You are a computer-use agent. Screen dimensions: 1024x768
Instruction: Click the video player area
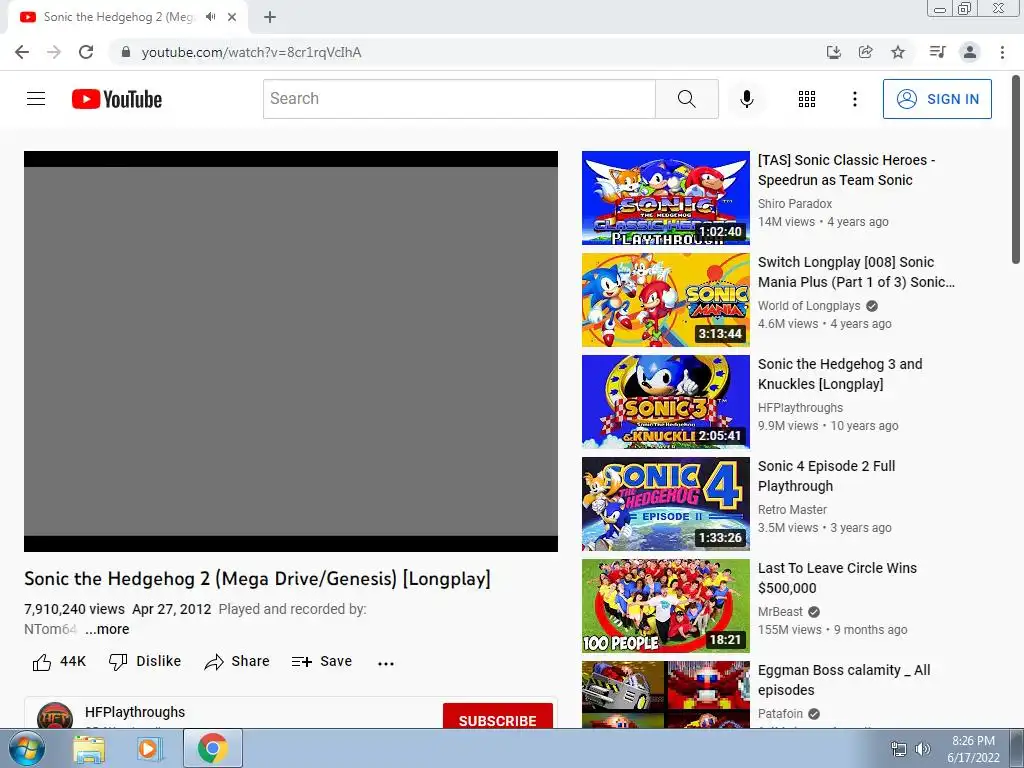coord(291,351)
